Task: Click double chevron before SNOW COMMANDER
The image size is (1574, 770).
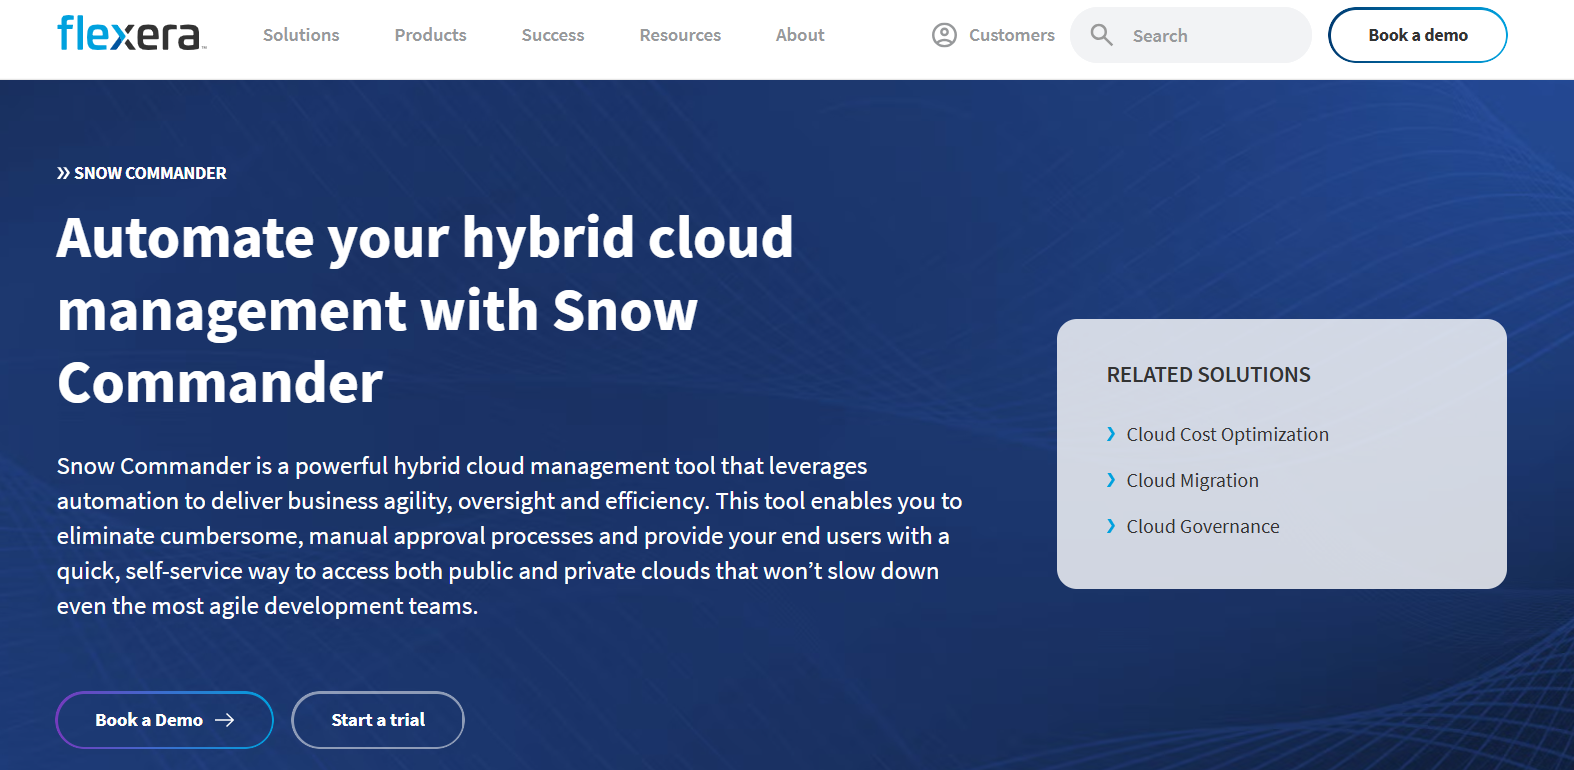Action: pyautogui.click(x=63, y=173)
